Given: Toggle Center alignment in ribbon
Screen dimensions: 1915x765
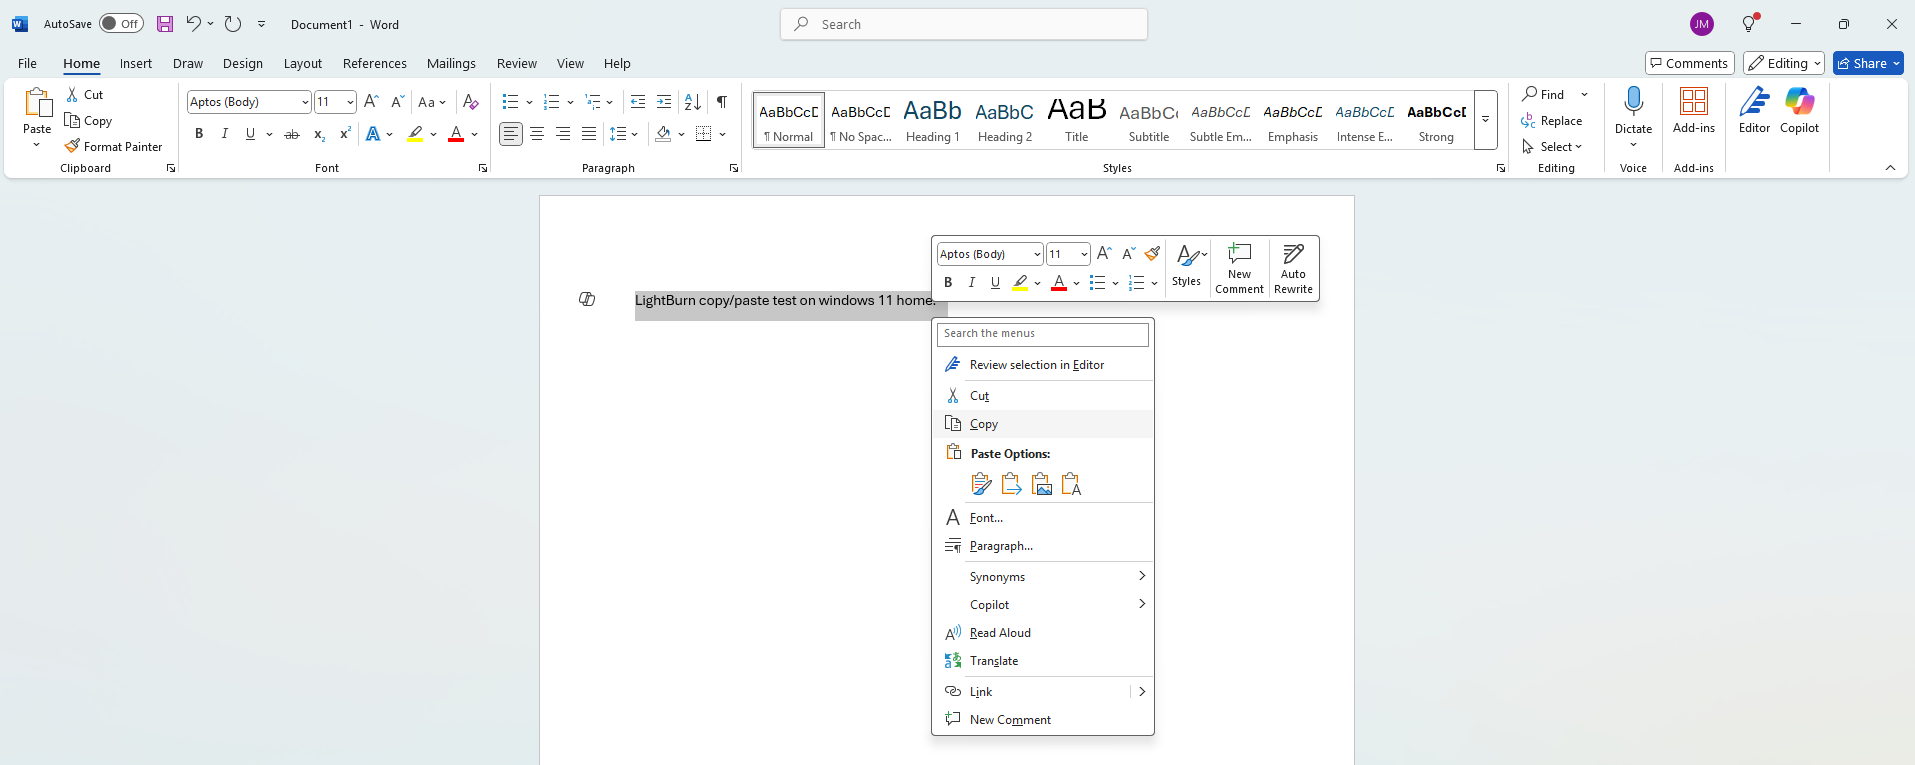Looking at the screenshot, I should click(537, 134).
